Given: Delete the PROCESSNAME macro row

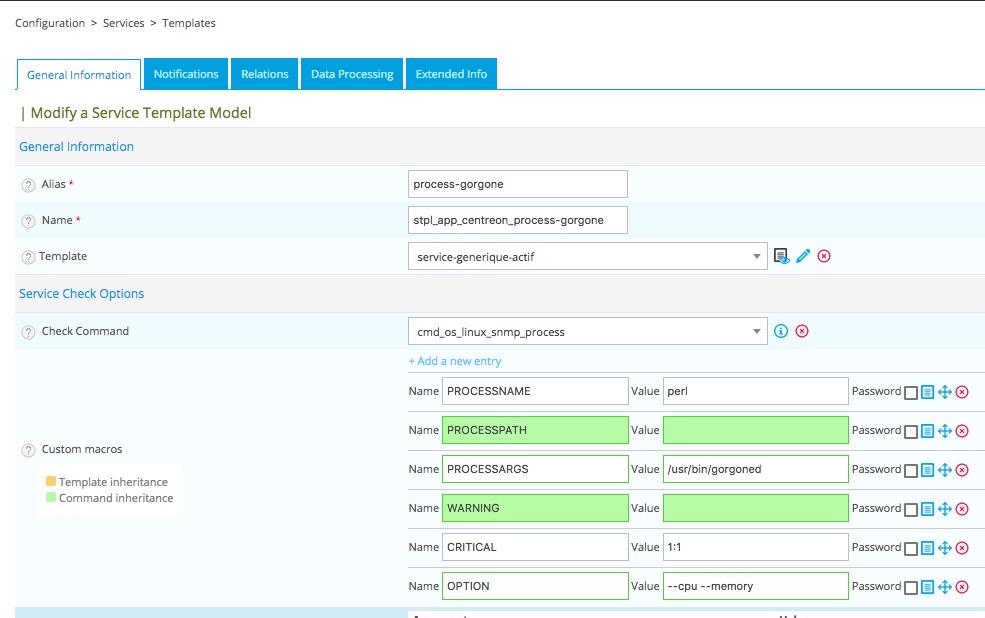Looking at the screenshot, I should (962, 392).
